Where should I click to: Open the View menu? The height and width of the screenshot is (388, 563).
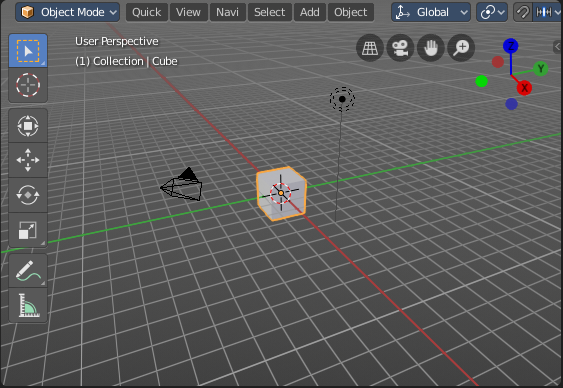[x=189, y=12]
